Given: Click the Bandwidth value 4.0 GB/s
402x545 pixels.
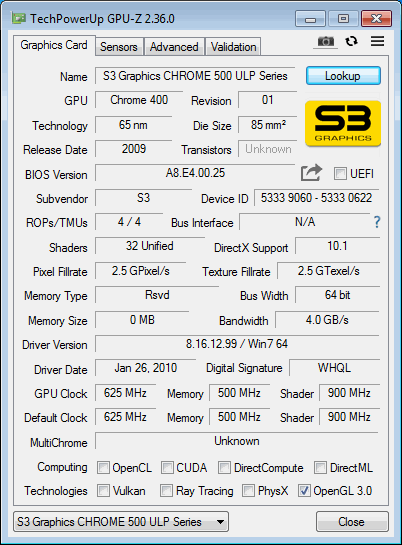Looking at the screenshot, I should 327,319.
